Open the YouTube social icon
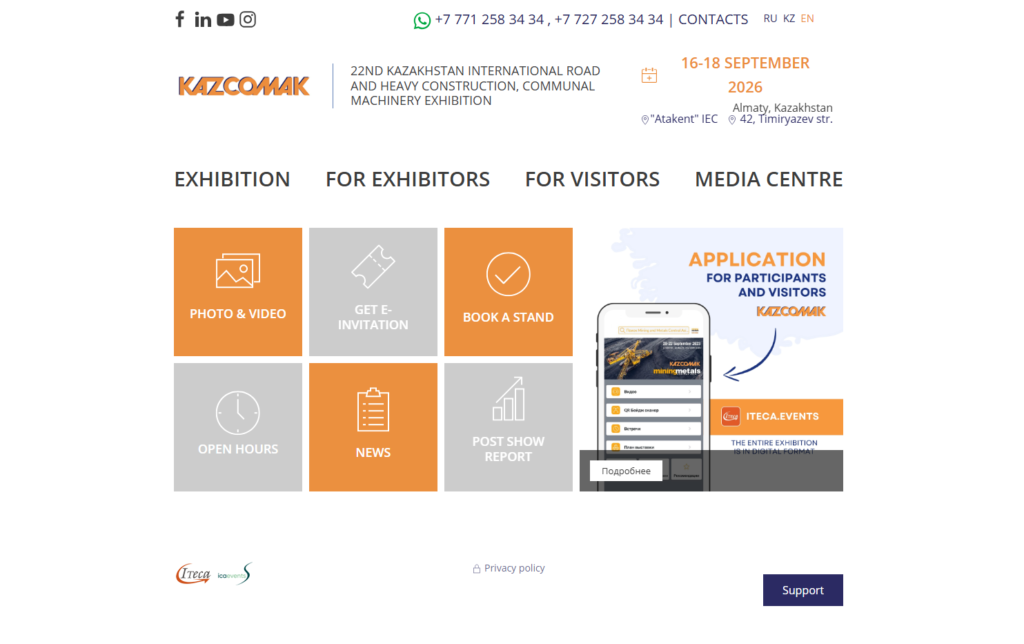The image size is (1024, 644). click(x=225, y=19)
